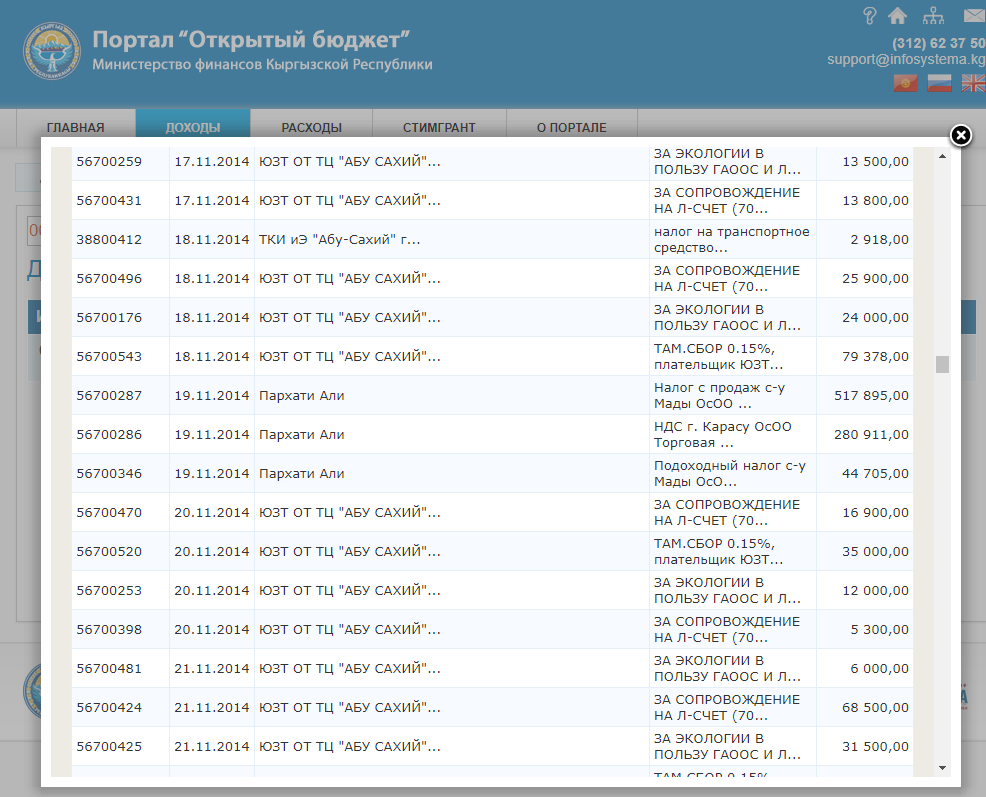The height and width of the screenshot is (797, 986).
Task: Select row 56700287 with amount 517 895,00
Action: click(x=492, y=396)
